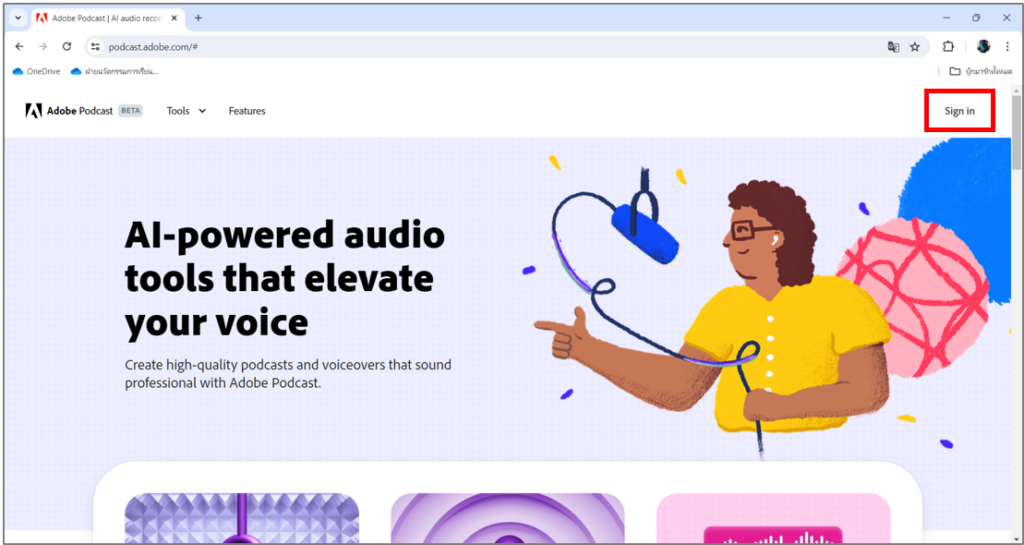This screenshot has height=545, width=1024.
Task: Reload the page with the refresh icon
Action: (67, 46)
